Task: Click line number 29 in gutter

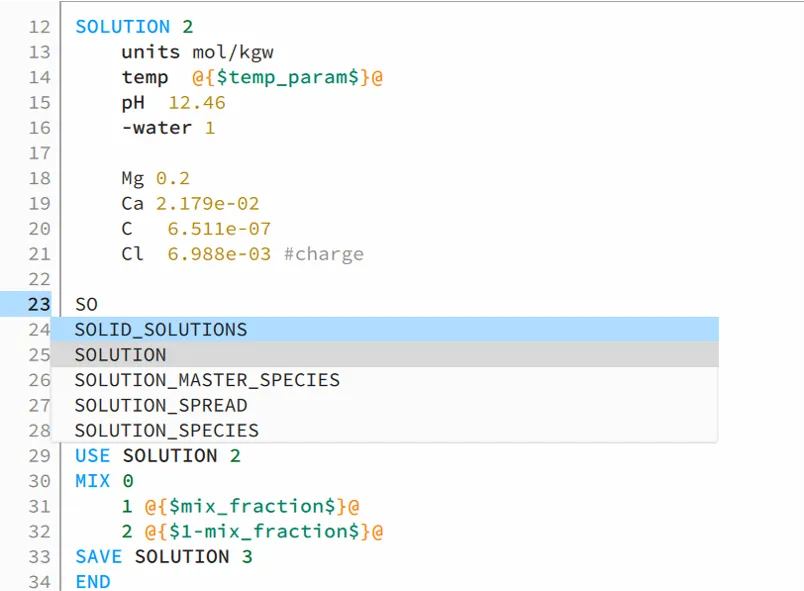Action: pyautogui.click(x=39, y=456)
